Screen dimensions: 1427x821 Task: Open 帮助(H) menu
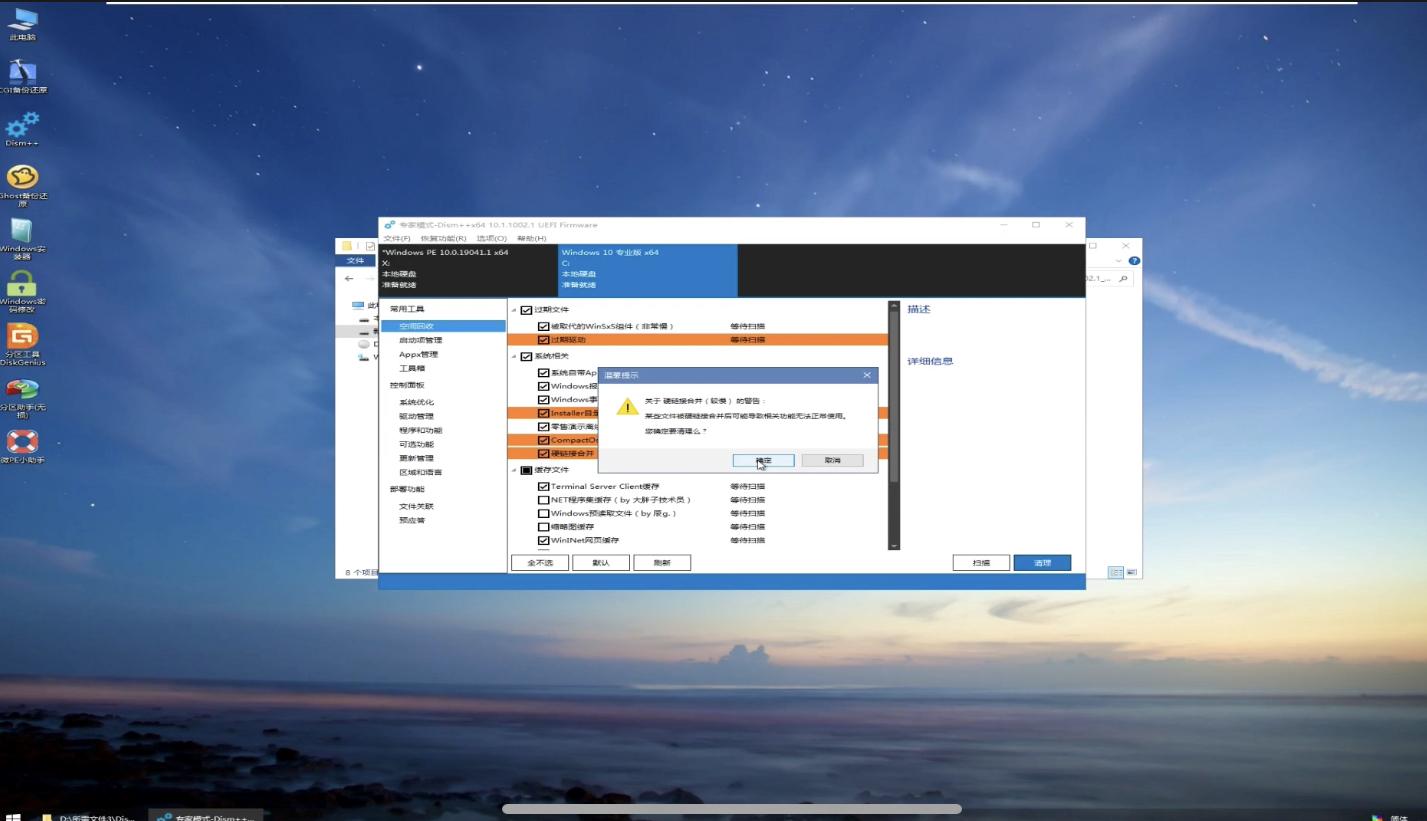tap(531, 238)
